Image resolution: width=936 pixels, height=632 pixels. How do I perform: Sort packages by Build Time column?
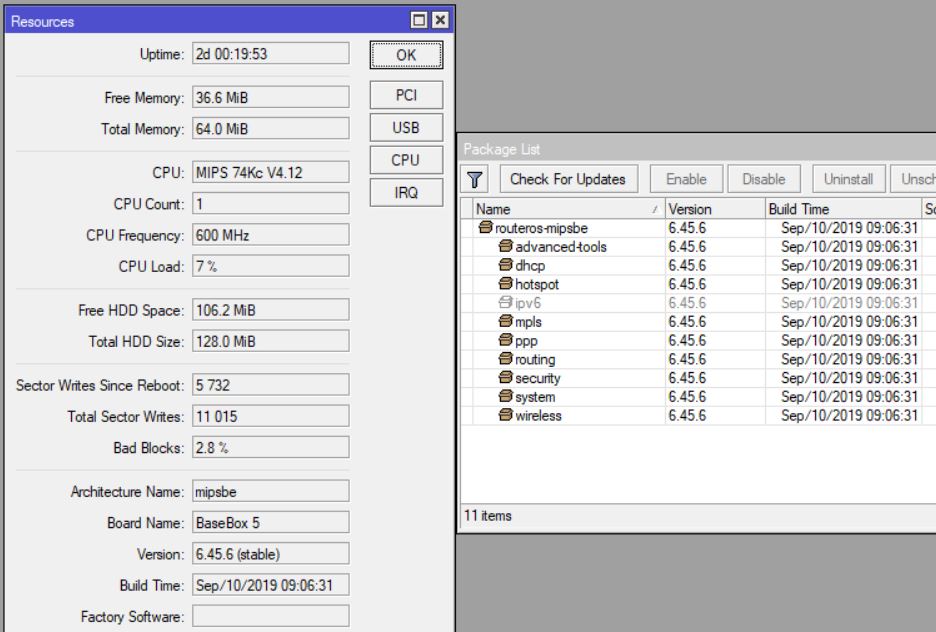coord(843,209)
